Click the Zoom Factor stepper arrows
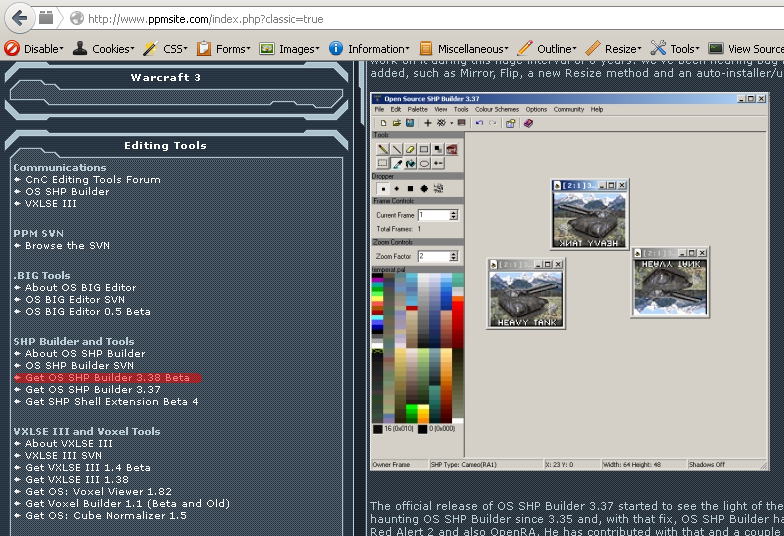 point(454,256)
